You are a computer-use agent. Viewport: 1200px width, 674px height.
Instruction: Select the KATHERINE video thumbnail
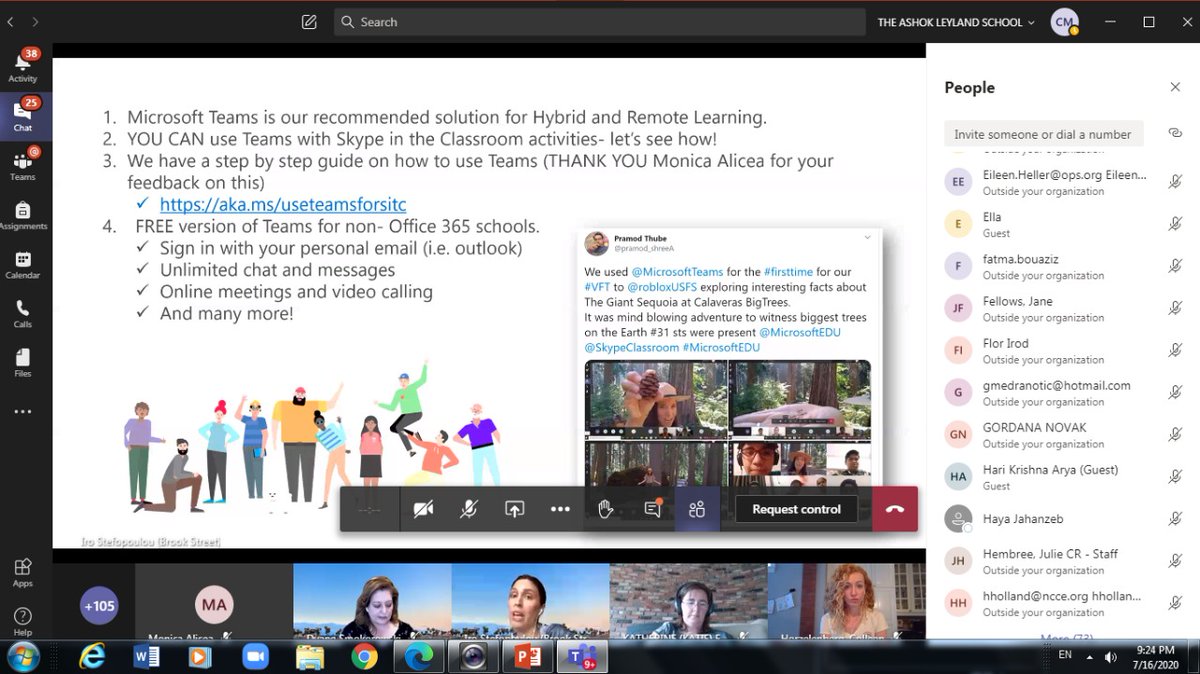tap(689, 601)
